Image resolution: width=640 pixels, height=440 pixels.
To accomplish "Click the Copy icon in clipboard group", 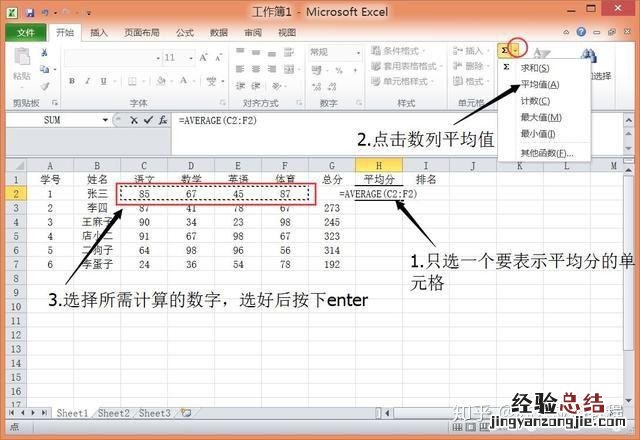I will pos(44,69).
